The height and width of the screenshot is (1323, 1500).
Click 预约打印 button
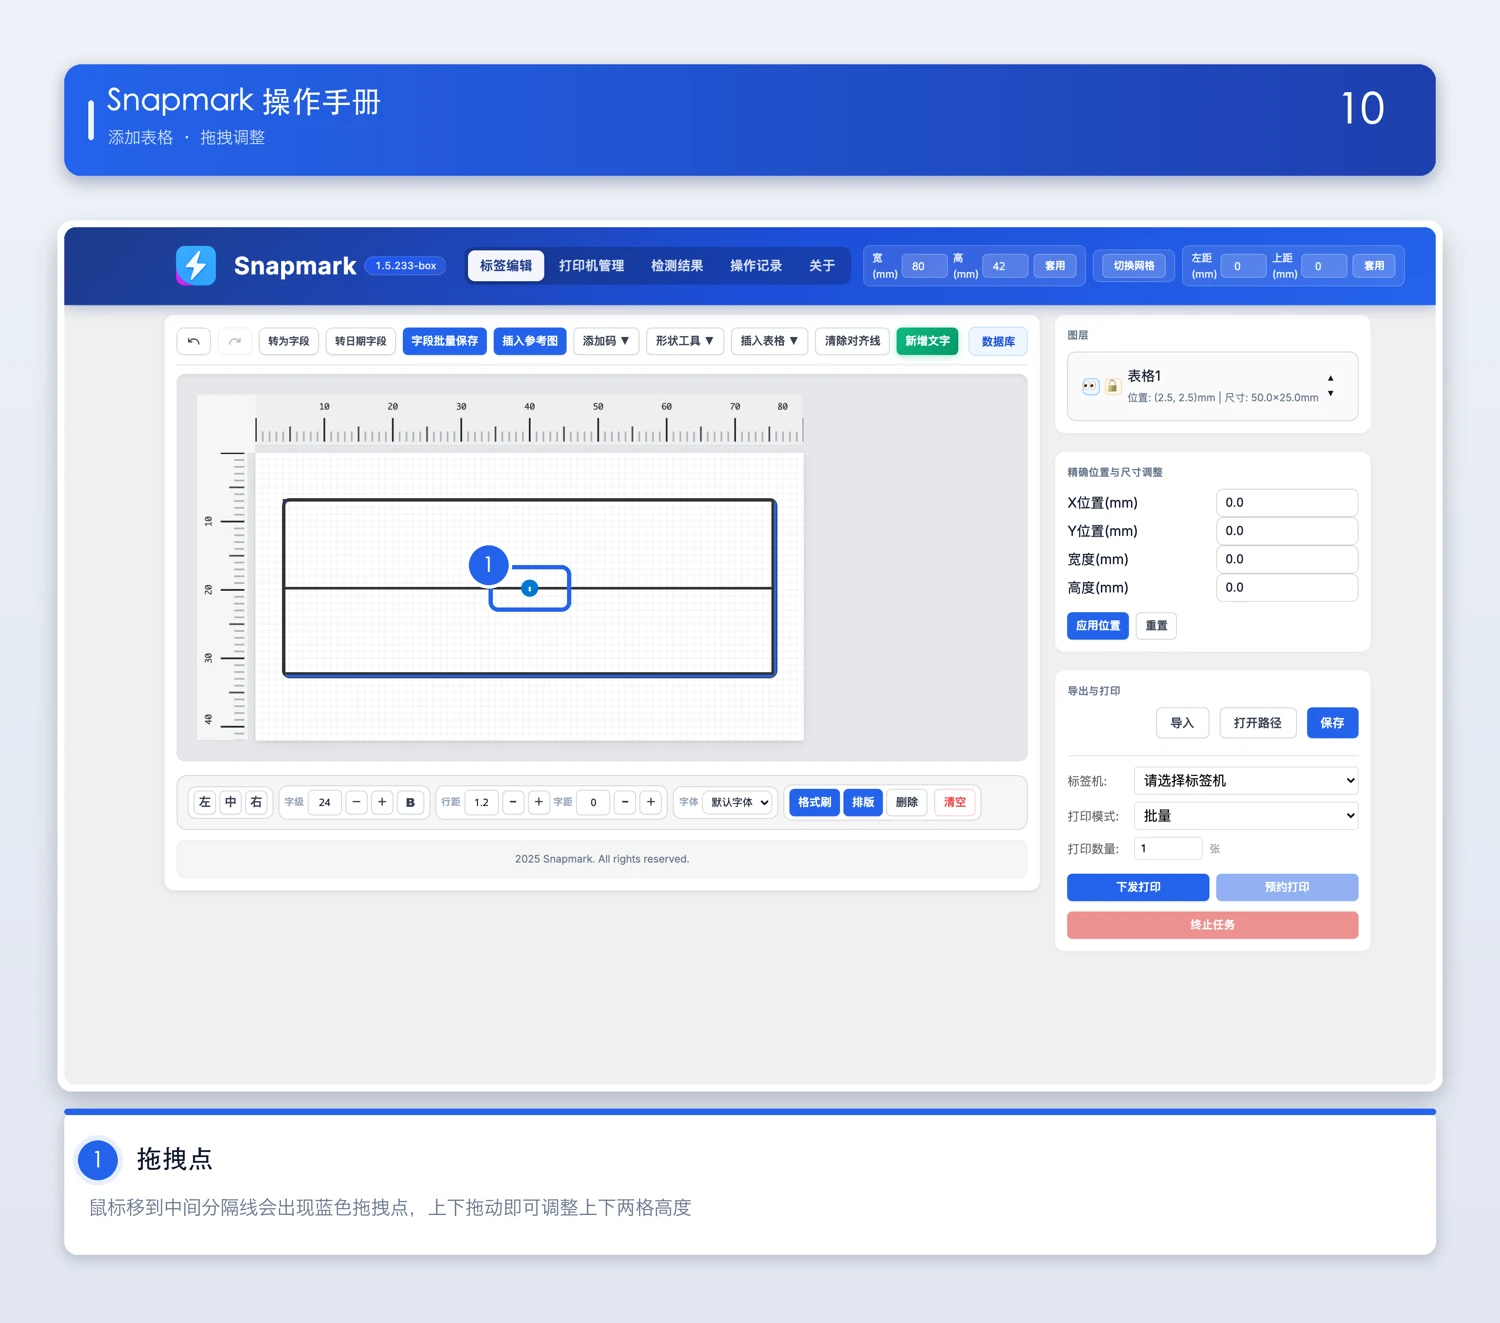click(1287, 887)
